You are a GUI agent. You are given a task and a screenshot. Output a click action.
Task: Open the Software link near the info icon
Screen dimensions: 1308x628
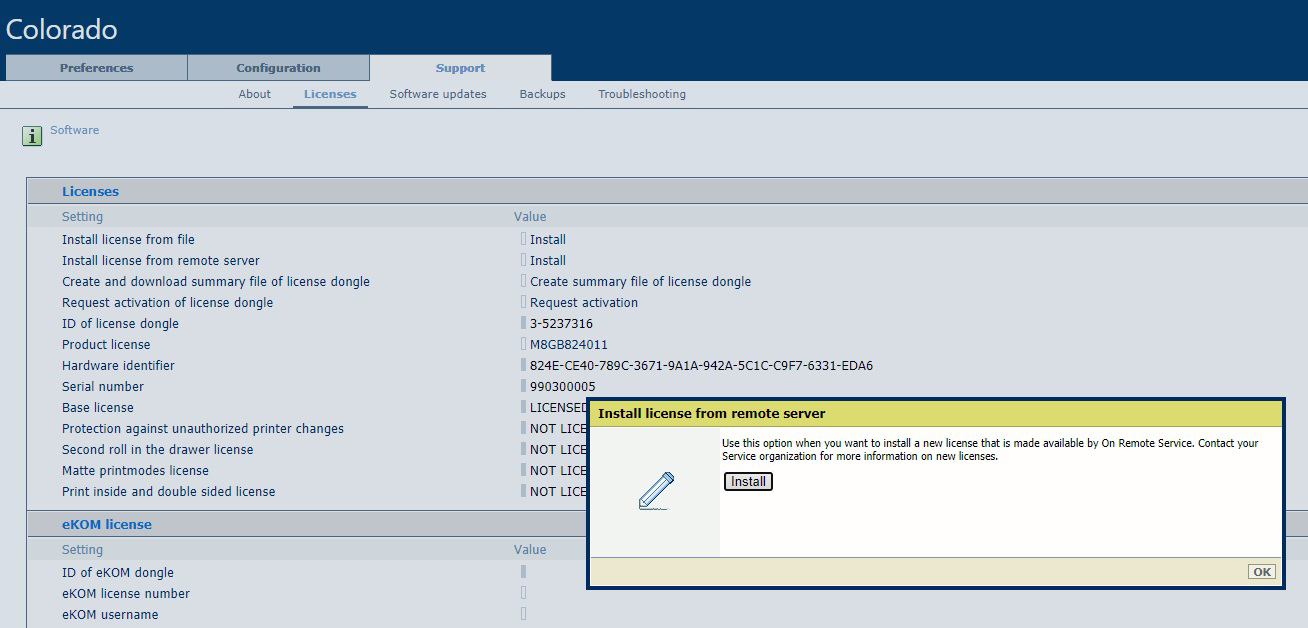point(75,130)
